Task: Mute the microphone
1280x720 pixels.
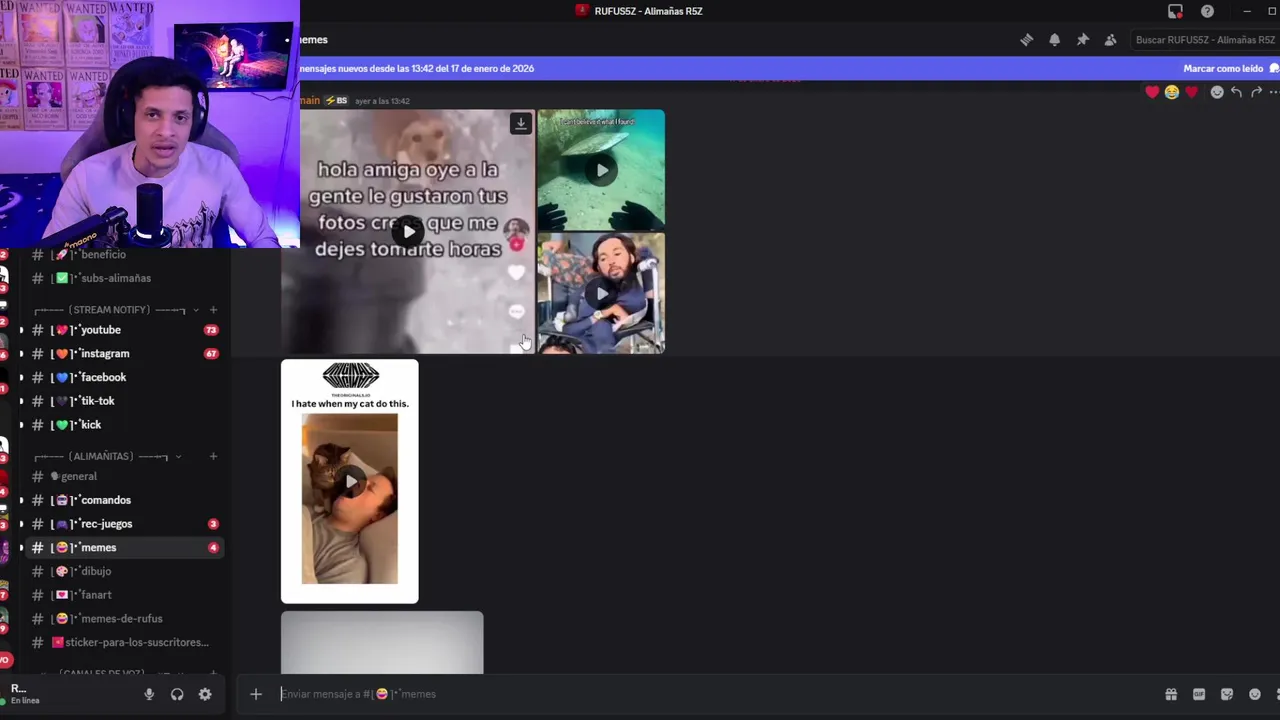Action: 149,694
